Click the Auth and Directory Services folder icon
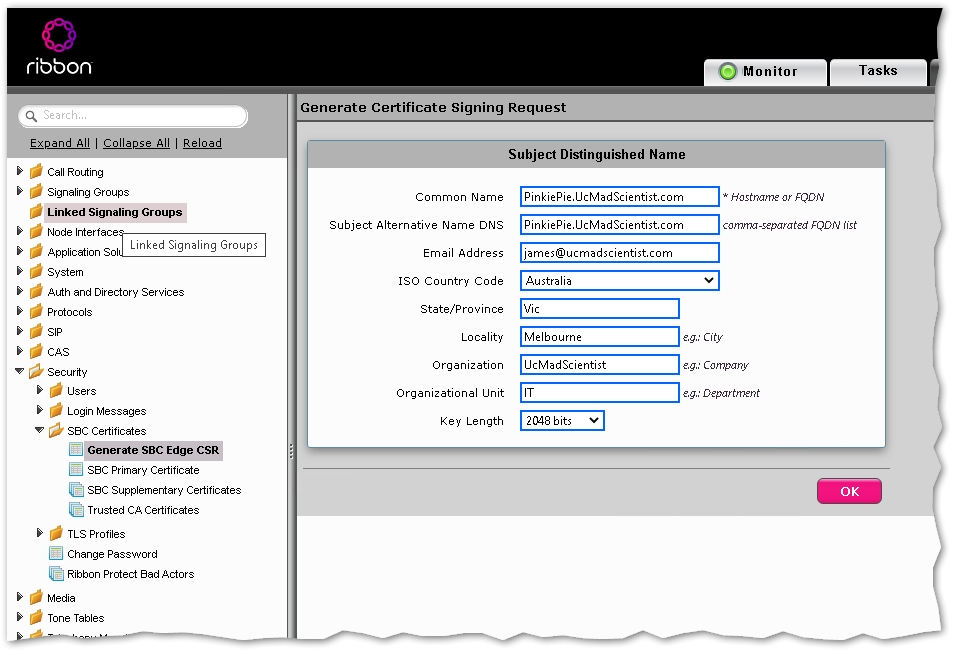 click(37, 291)
